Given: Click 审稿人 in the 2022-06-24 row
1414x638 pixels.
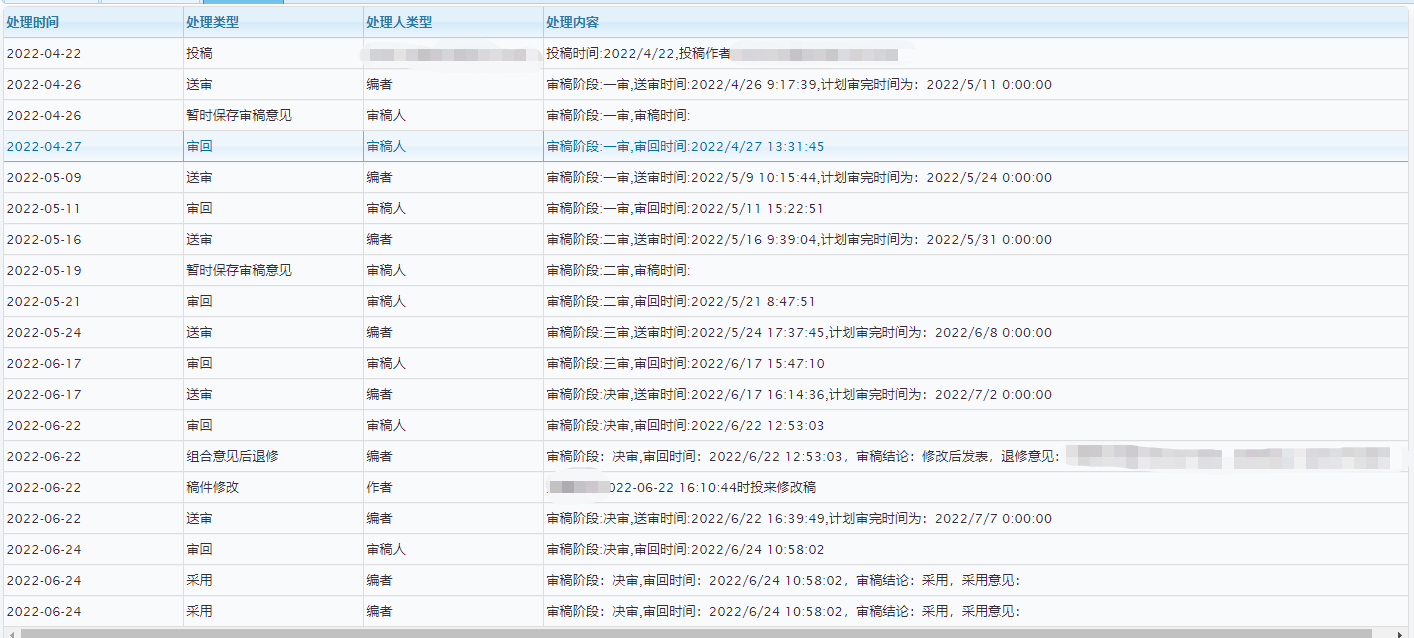Looking at the screenshot, I should point(386,550).
